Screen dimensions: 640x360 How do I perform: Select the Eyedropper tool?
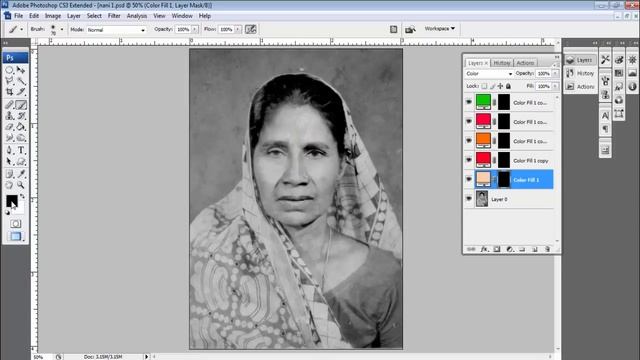pyautogui.click(x=21, y=174)
